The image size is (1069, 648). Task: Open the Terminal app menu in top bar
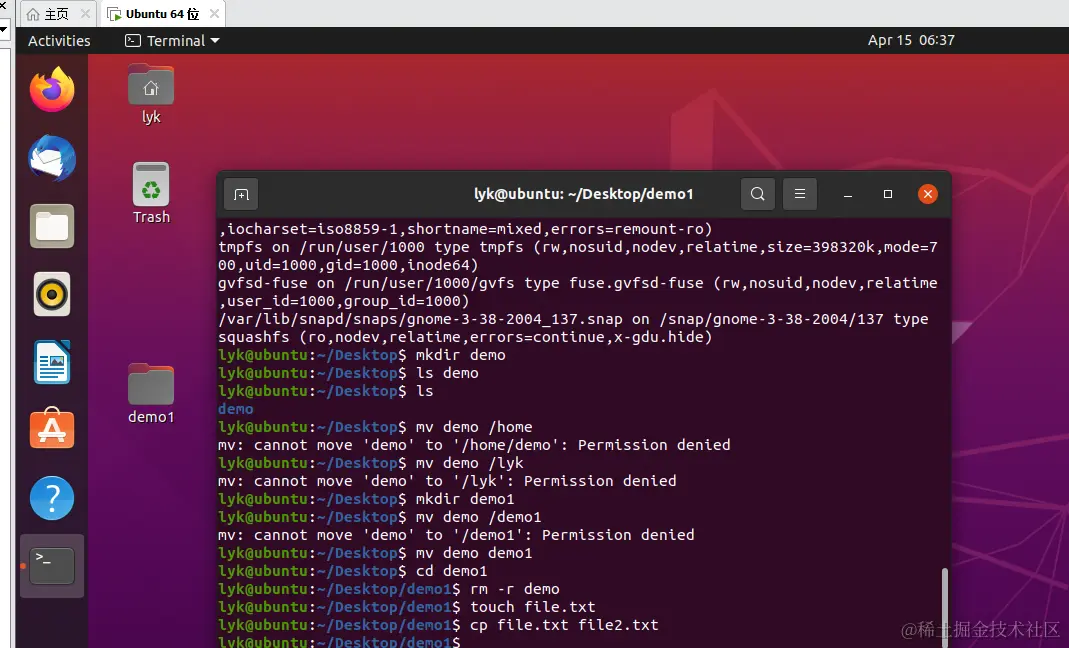tap(172, 41)
